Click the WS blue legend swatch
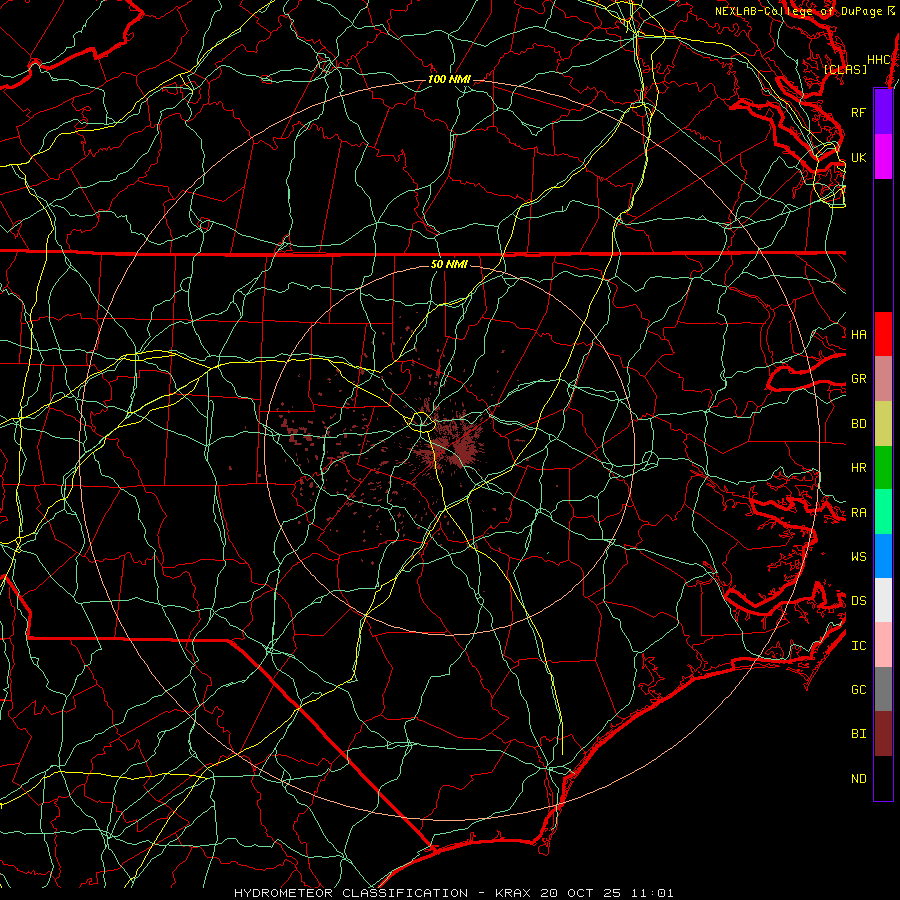The width and height of the screenshot is (900, 900). click(883, 556)
